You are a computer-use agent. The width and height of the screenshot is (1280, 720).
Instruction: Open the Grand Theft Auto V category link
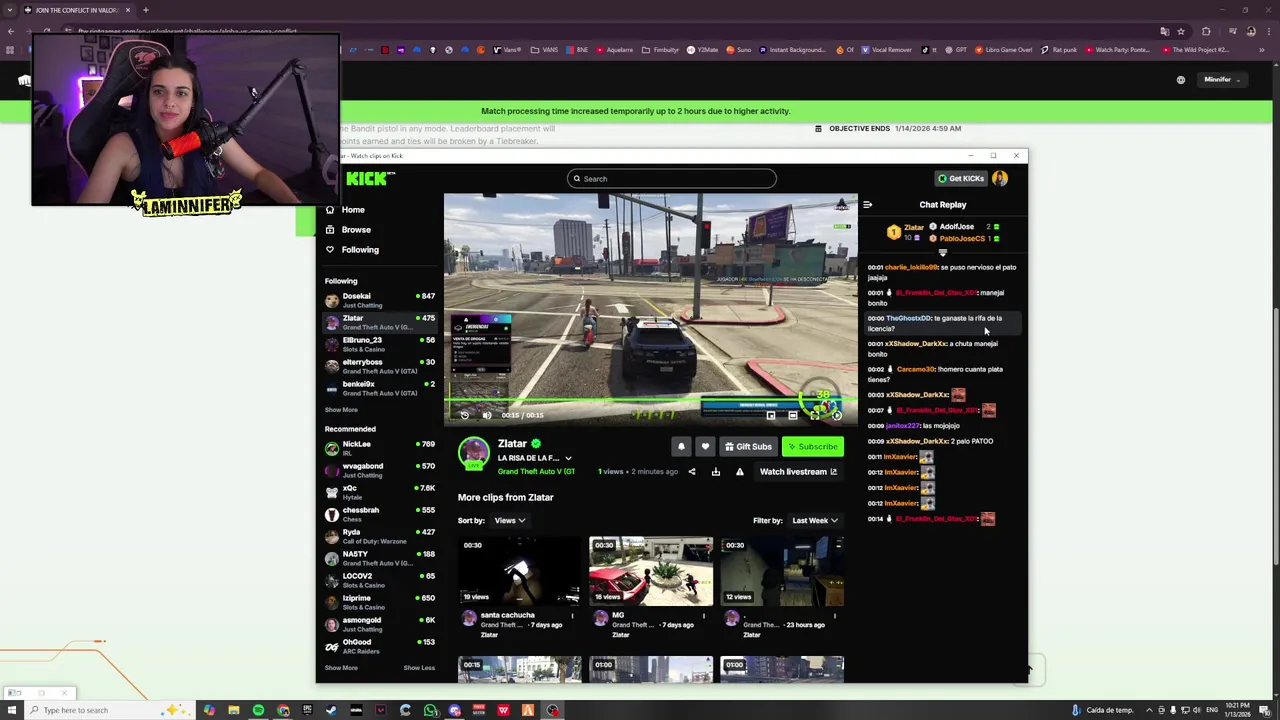(x=536, y=472)
